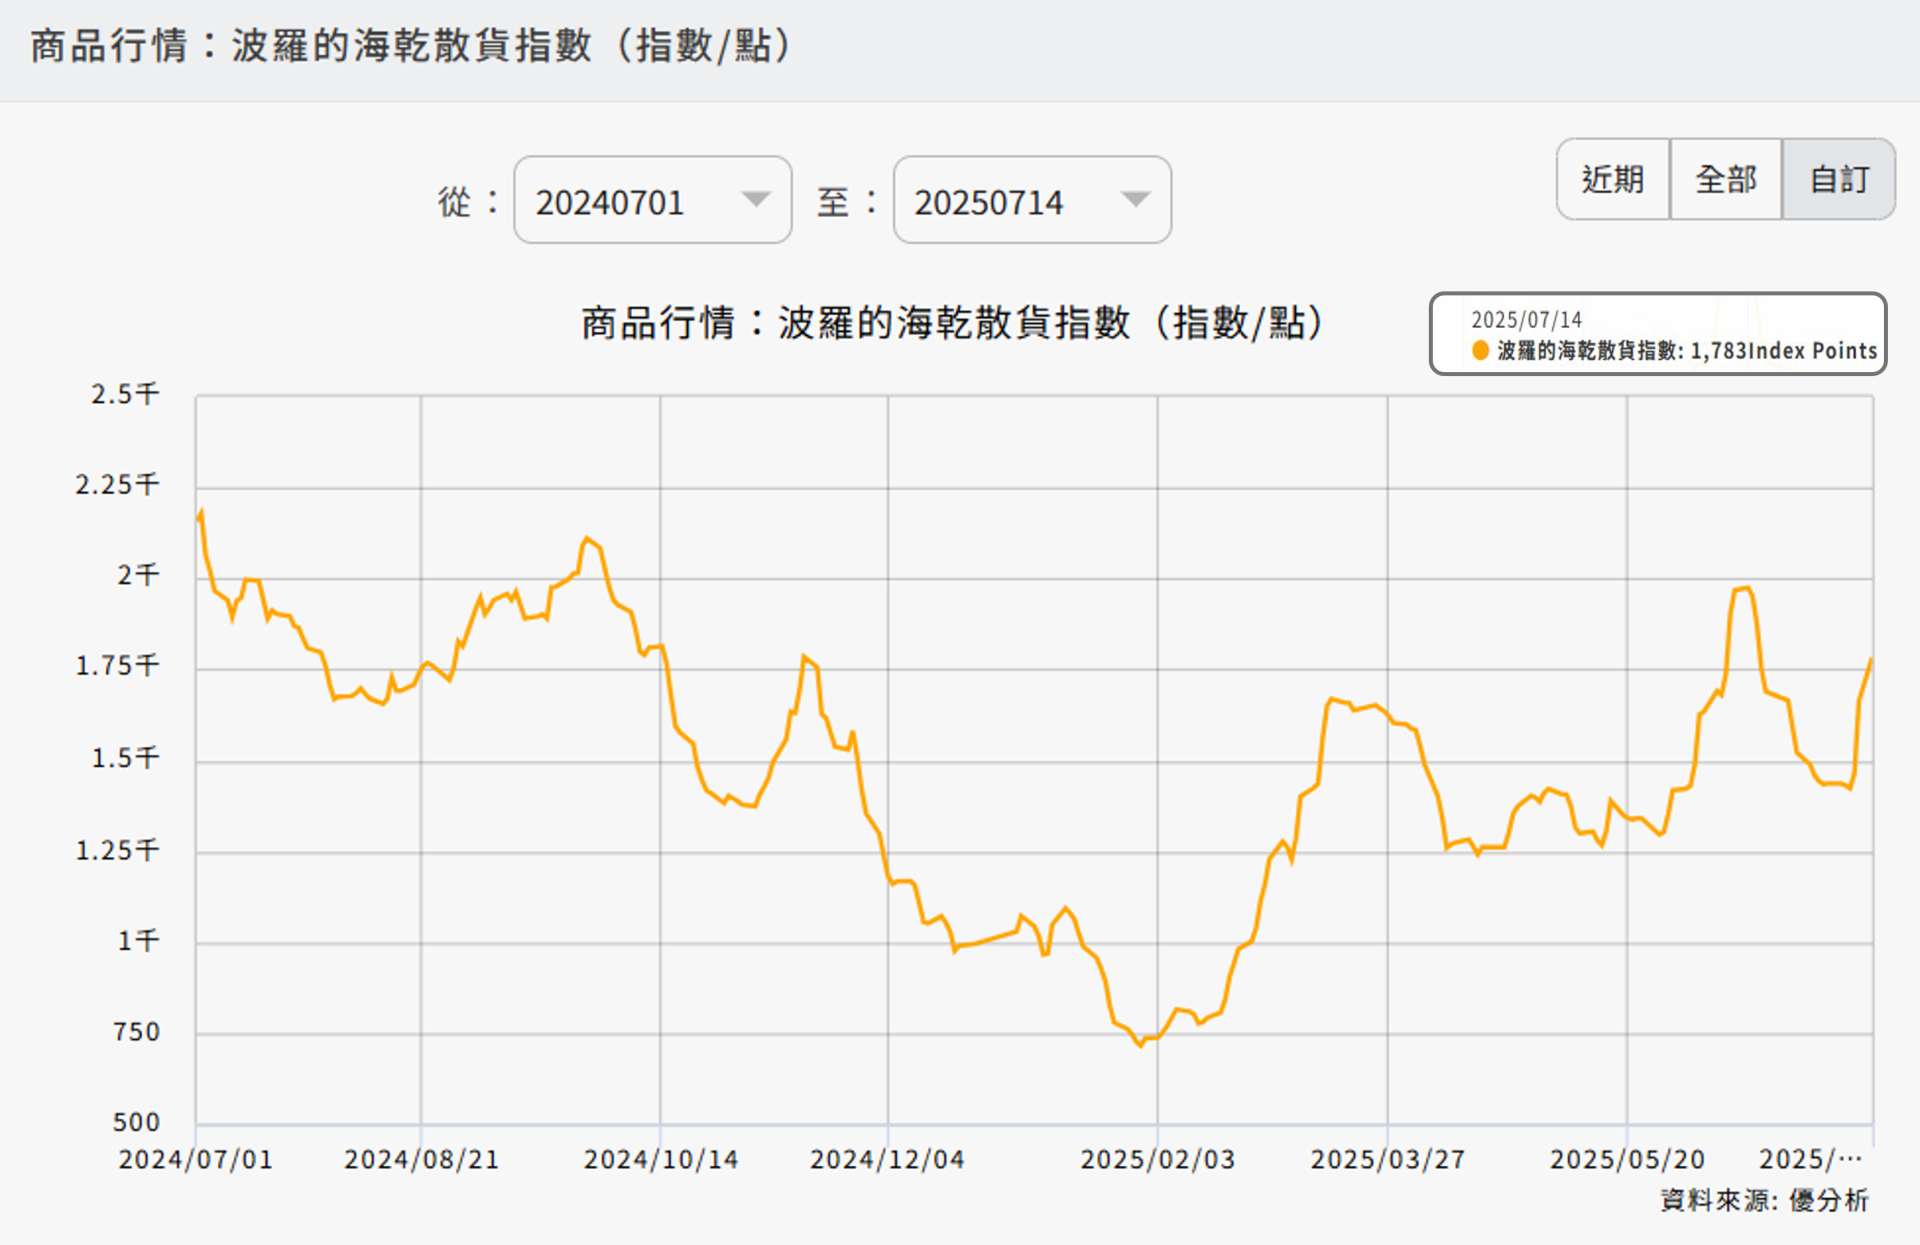Open the end date dropdown showing 20250714
Screen dimensions: 1920x1245
(x=1032, y=200)
